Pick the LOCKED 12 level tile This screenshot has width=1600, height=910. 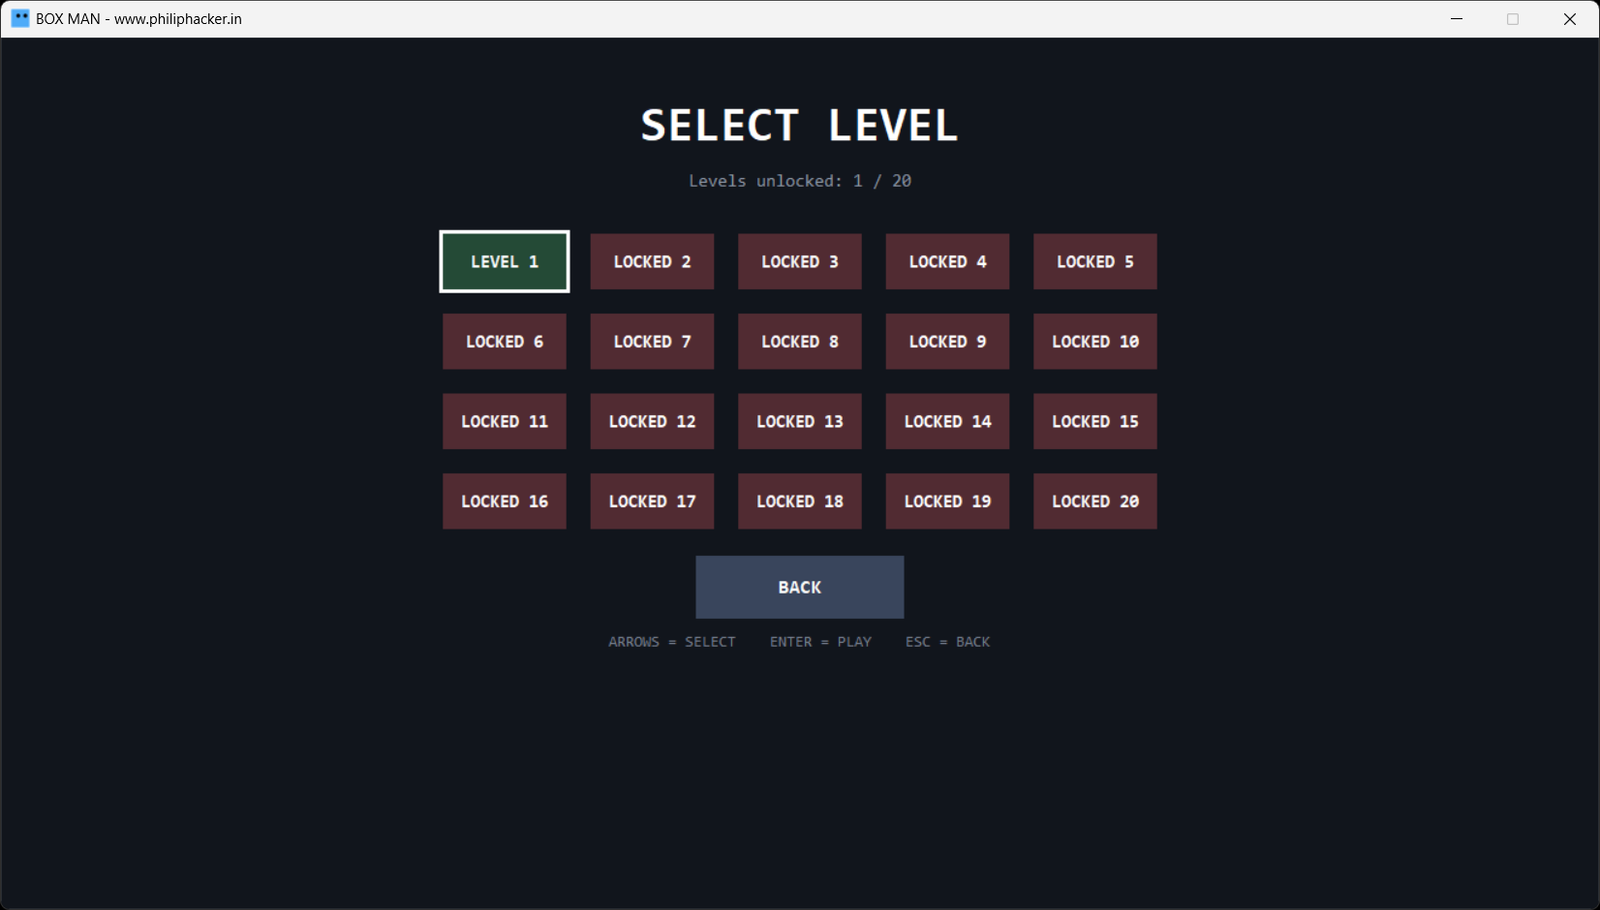point(652,421)
